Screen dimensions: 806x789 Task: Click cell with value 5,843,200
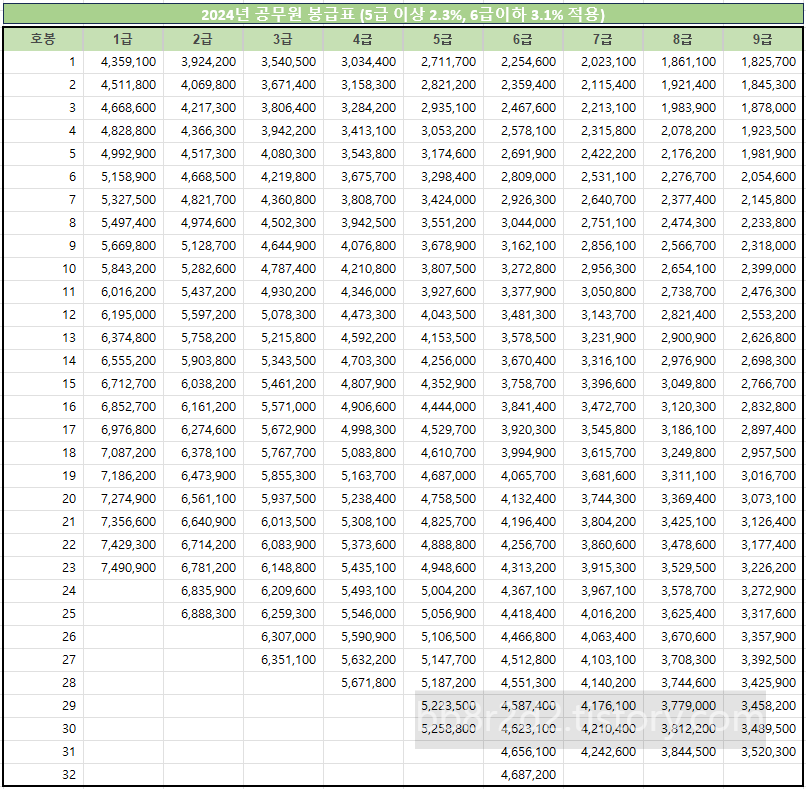[123, 269]
